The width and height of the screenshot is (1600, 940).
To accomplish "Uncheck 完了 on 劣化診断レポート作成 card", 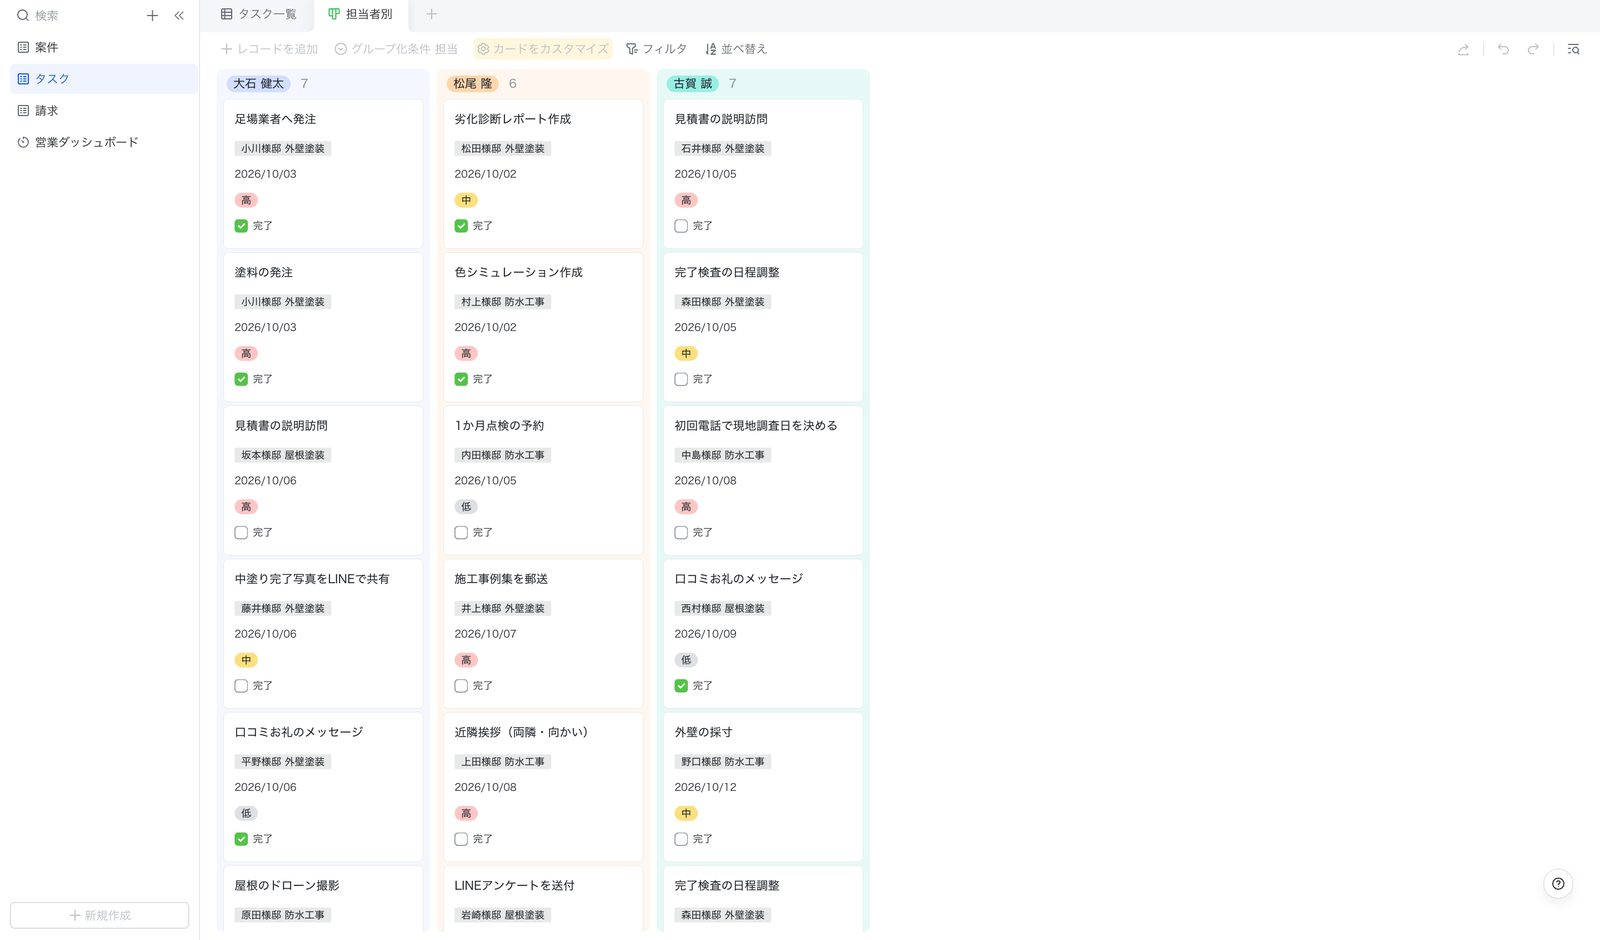I will (x=461, y=226).
